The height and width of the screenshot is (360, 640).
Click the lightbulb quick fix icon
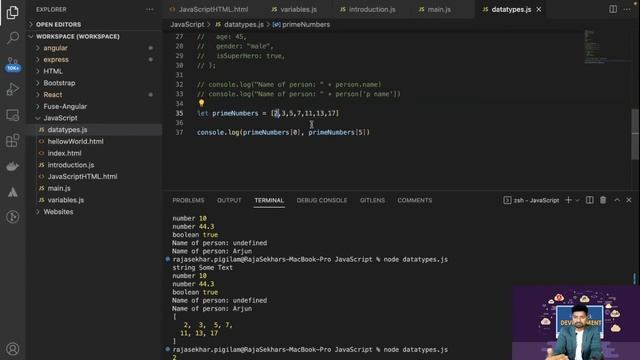pyautogui.click(x=201, y=103)
